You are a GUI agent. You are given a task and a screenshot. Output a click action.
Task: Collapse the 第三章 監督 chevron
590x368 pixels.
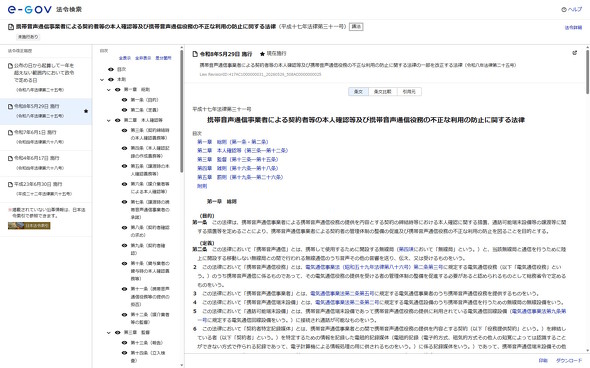[109, 333]
